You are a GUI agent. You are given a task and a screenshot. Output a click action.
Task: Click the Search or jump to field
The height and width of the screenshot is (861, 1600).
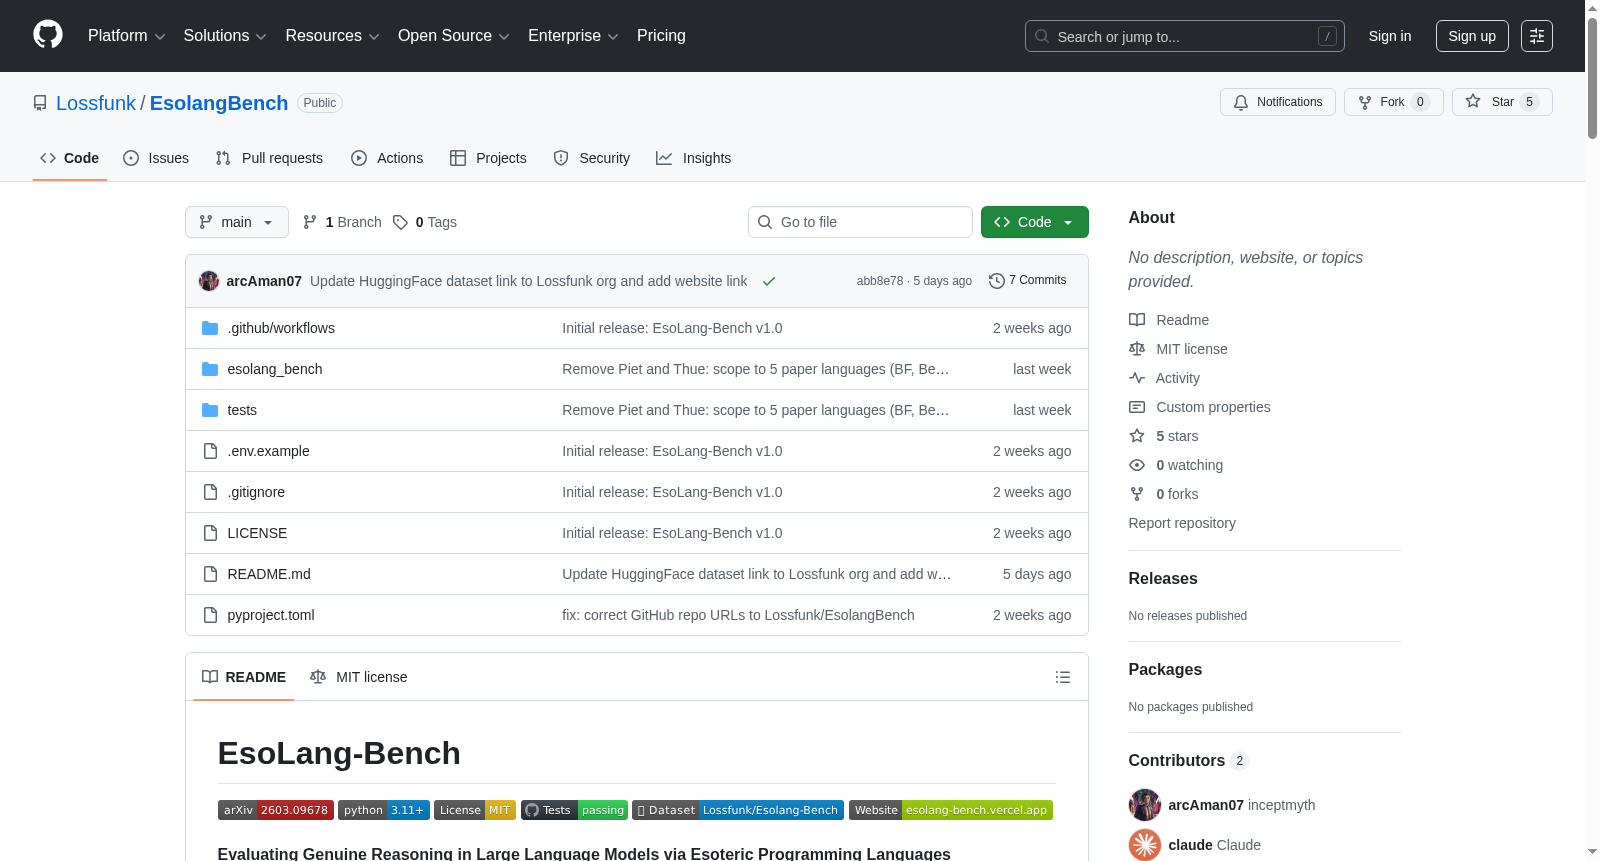[1185, 36]
